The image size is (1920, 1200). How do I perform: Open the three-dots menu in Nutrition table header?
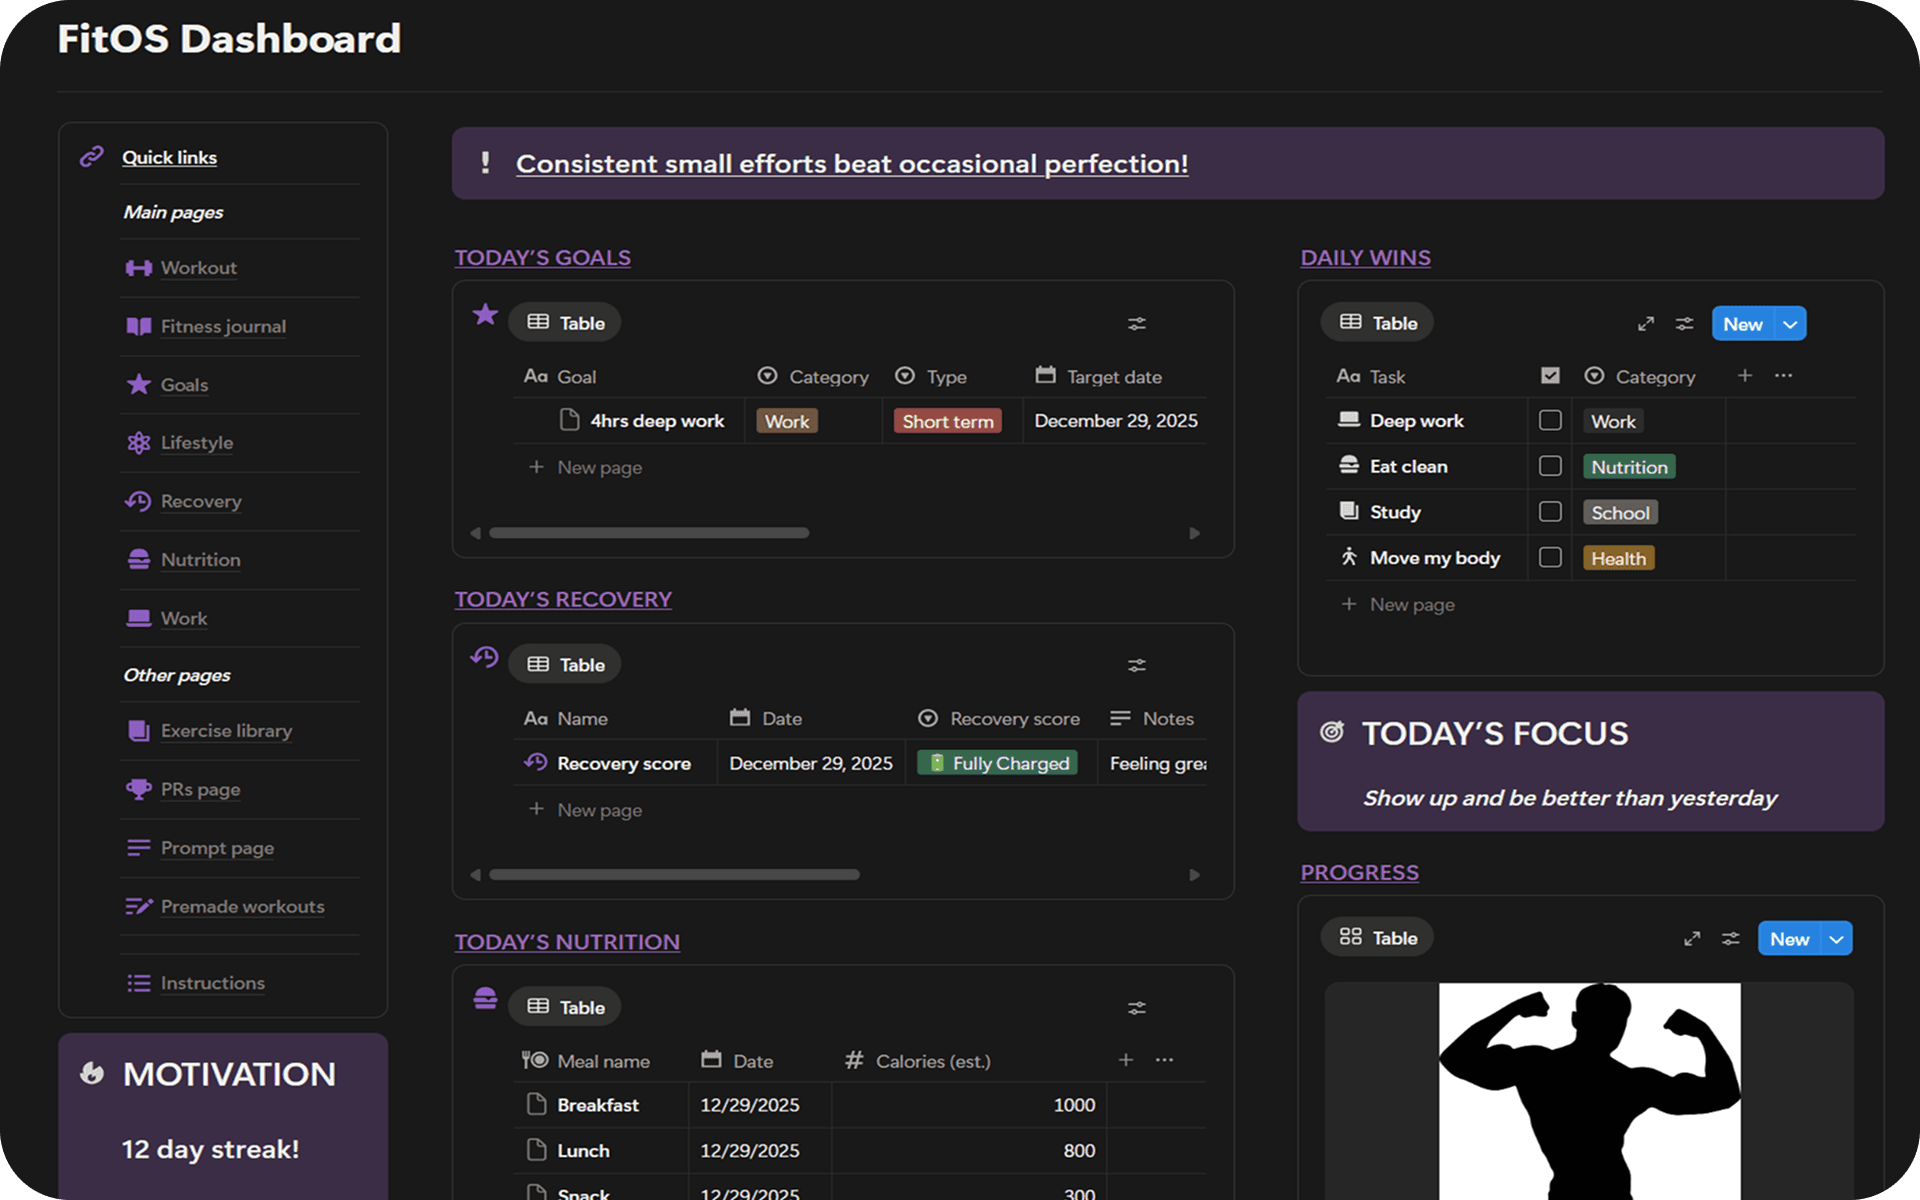1164,1060
